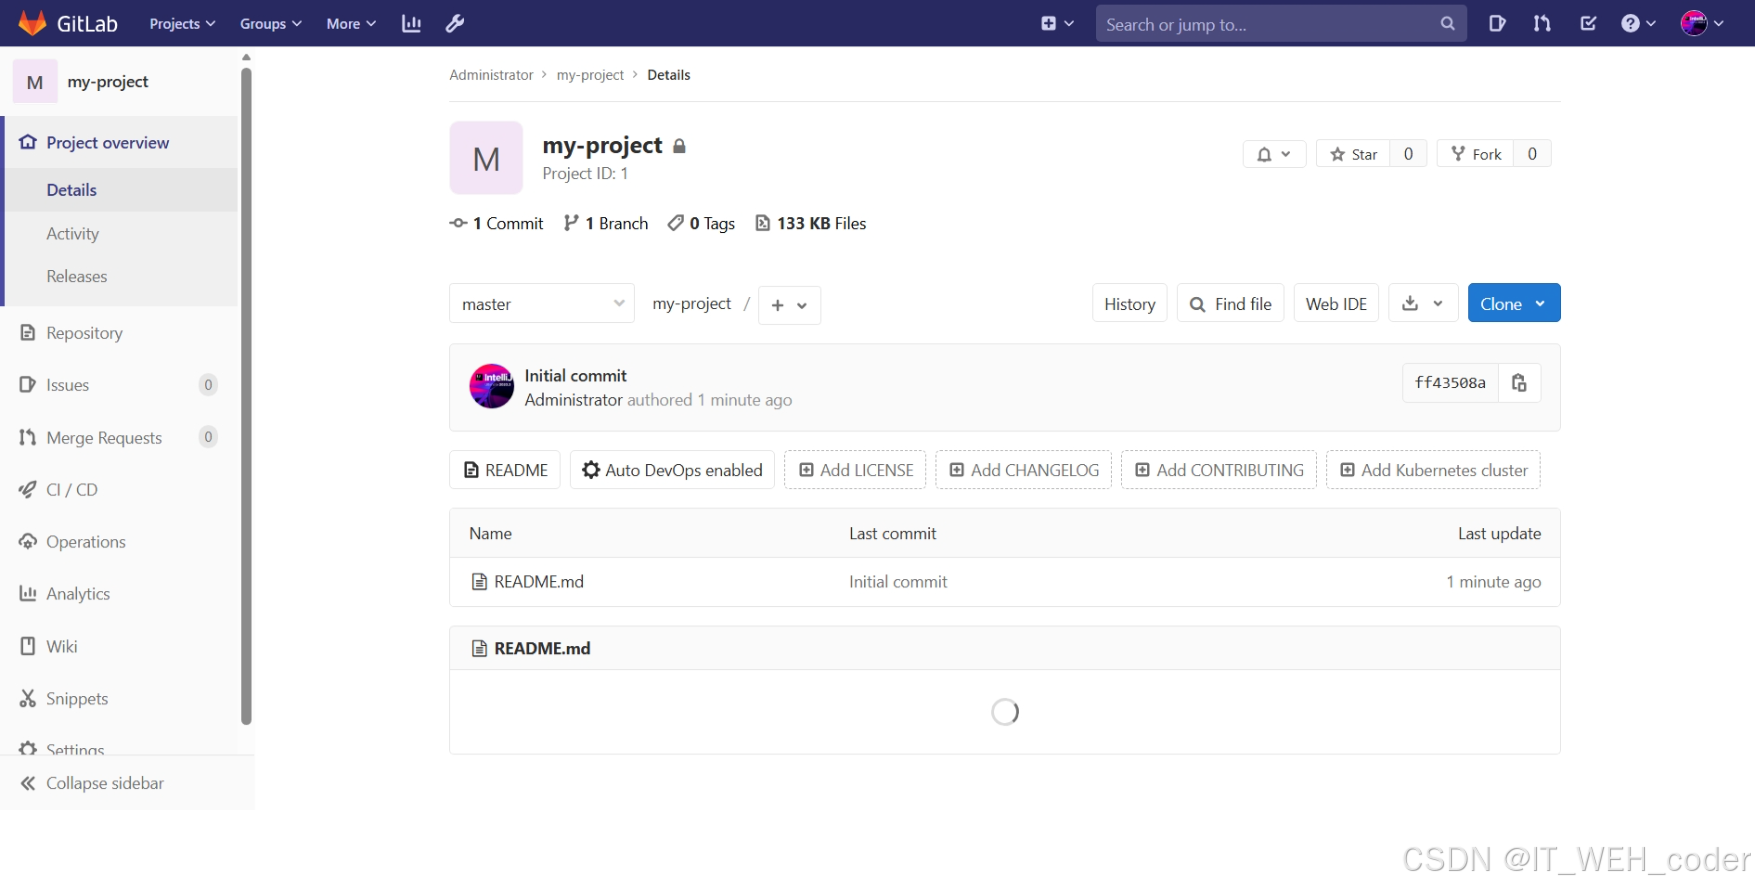
Task: Open the issues icon in the top navbar
Action: pyautogui.click(x=1497, y=23)
